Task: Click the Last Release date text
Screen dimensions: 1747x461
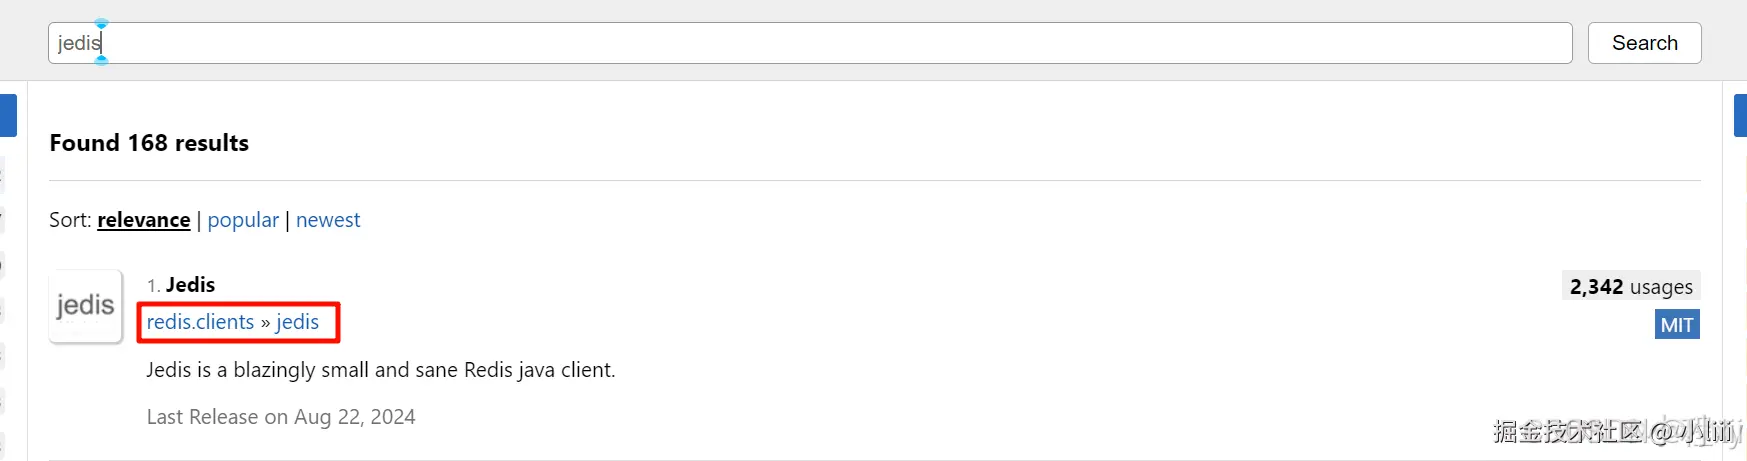Action: click(x=280, y=417)
